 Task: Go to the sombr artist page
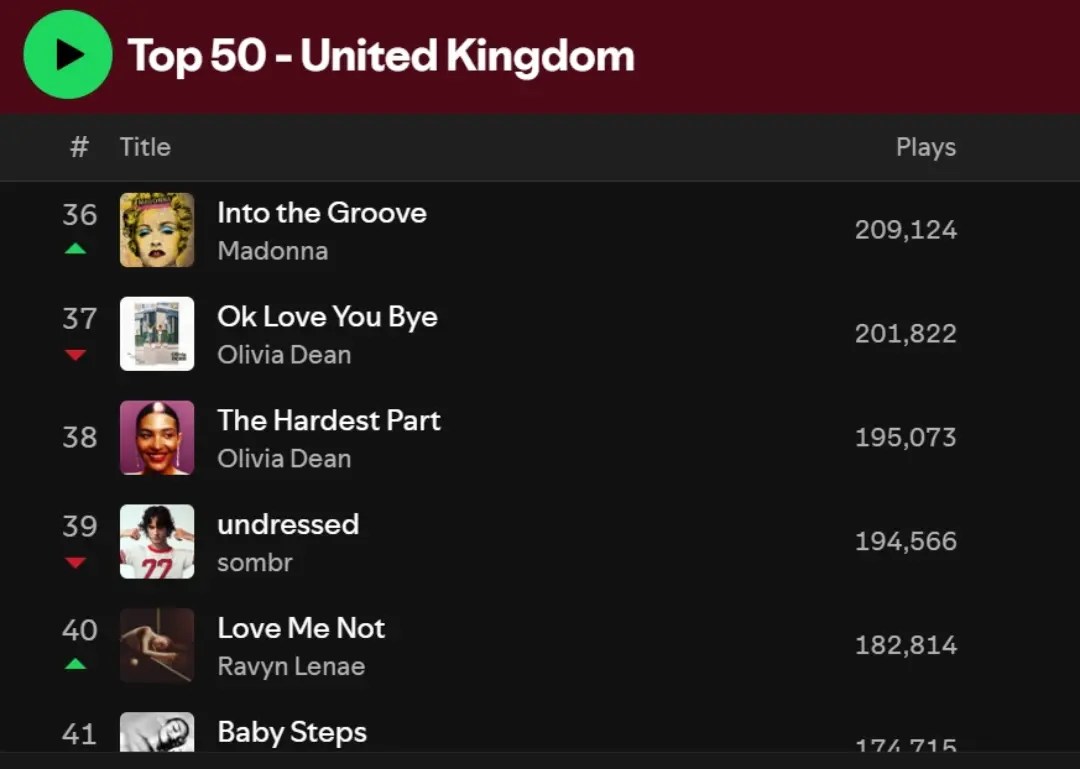coord(255,563)
